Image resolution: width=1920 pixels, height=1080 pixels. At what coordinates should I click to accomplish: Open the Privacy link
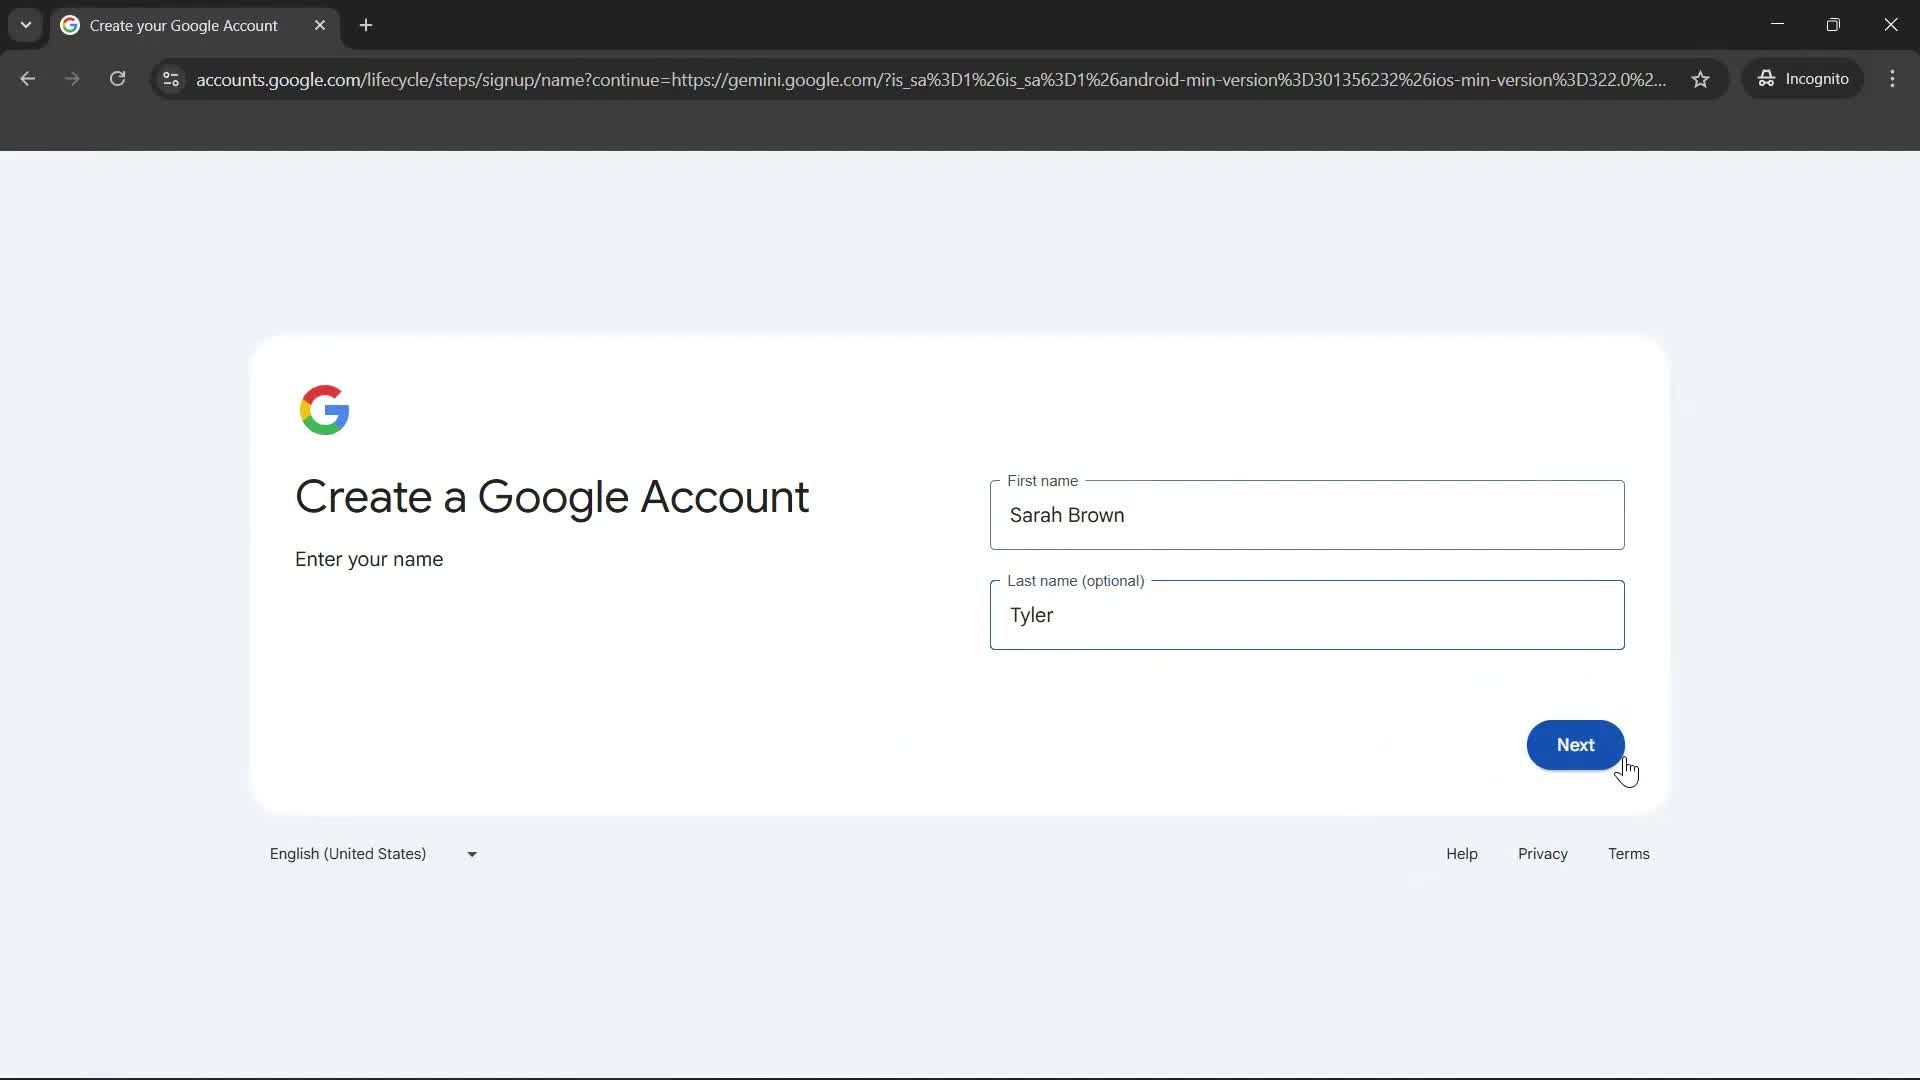[1542, 853]
